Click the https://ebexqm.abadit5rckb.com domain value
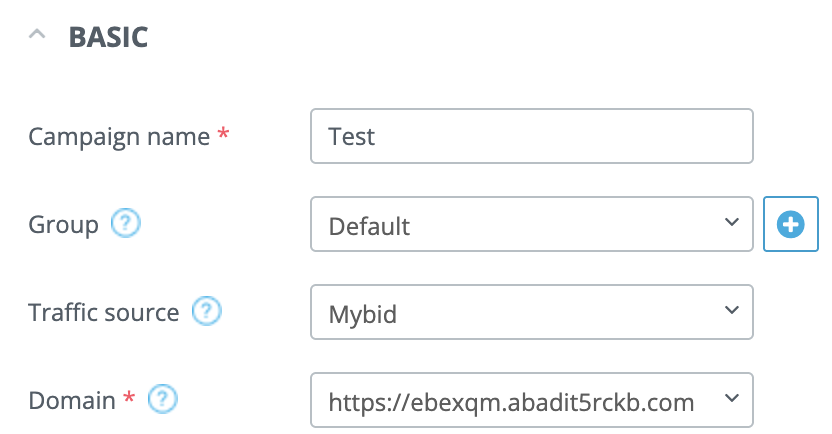 click(x=511, y=402)
